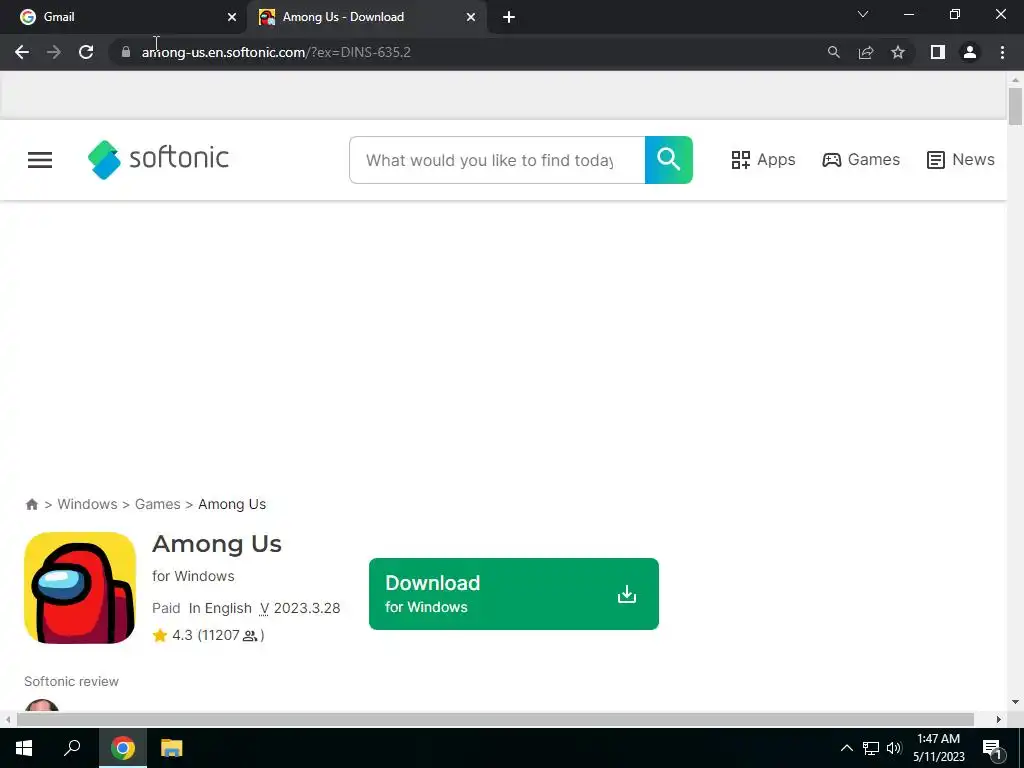Focus the Softonic search input field

(497, 160)
